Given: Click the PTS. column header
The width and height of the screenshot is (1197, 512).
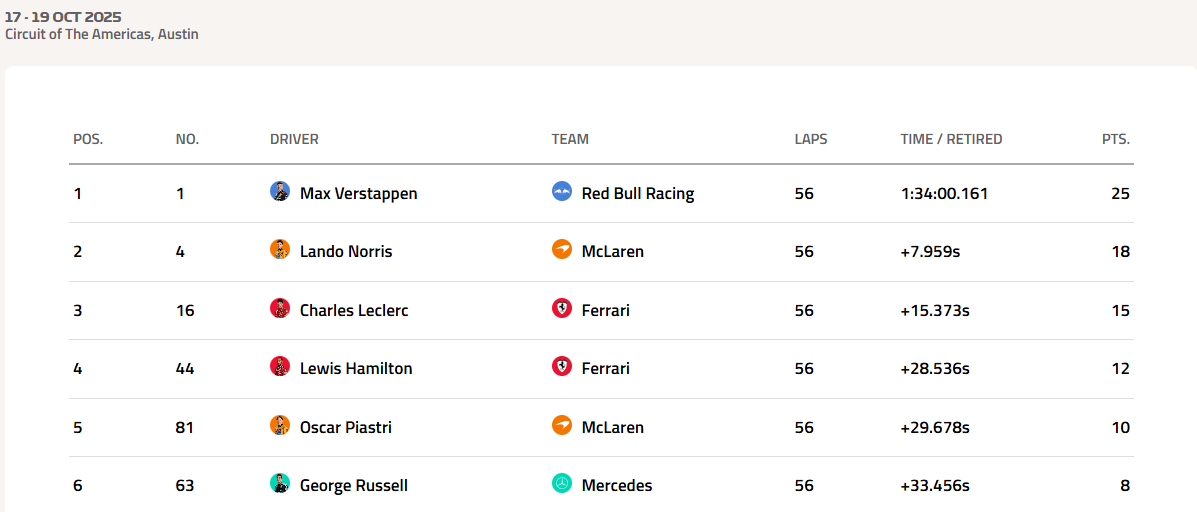Looking at the screenshot, I should point(1115,139).
